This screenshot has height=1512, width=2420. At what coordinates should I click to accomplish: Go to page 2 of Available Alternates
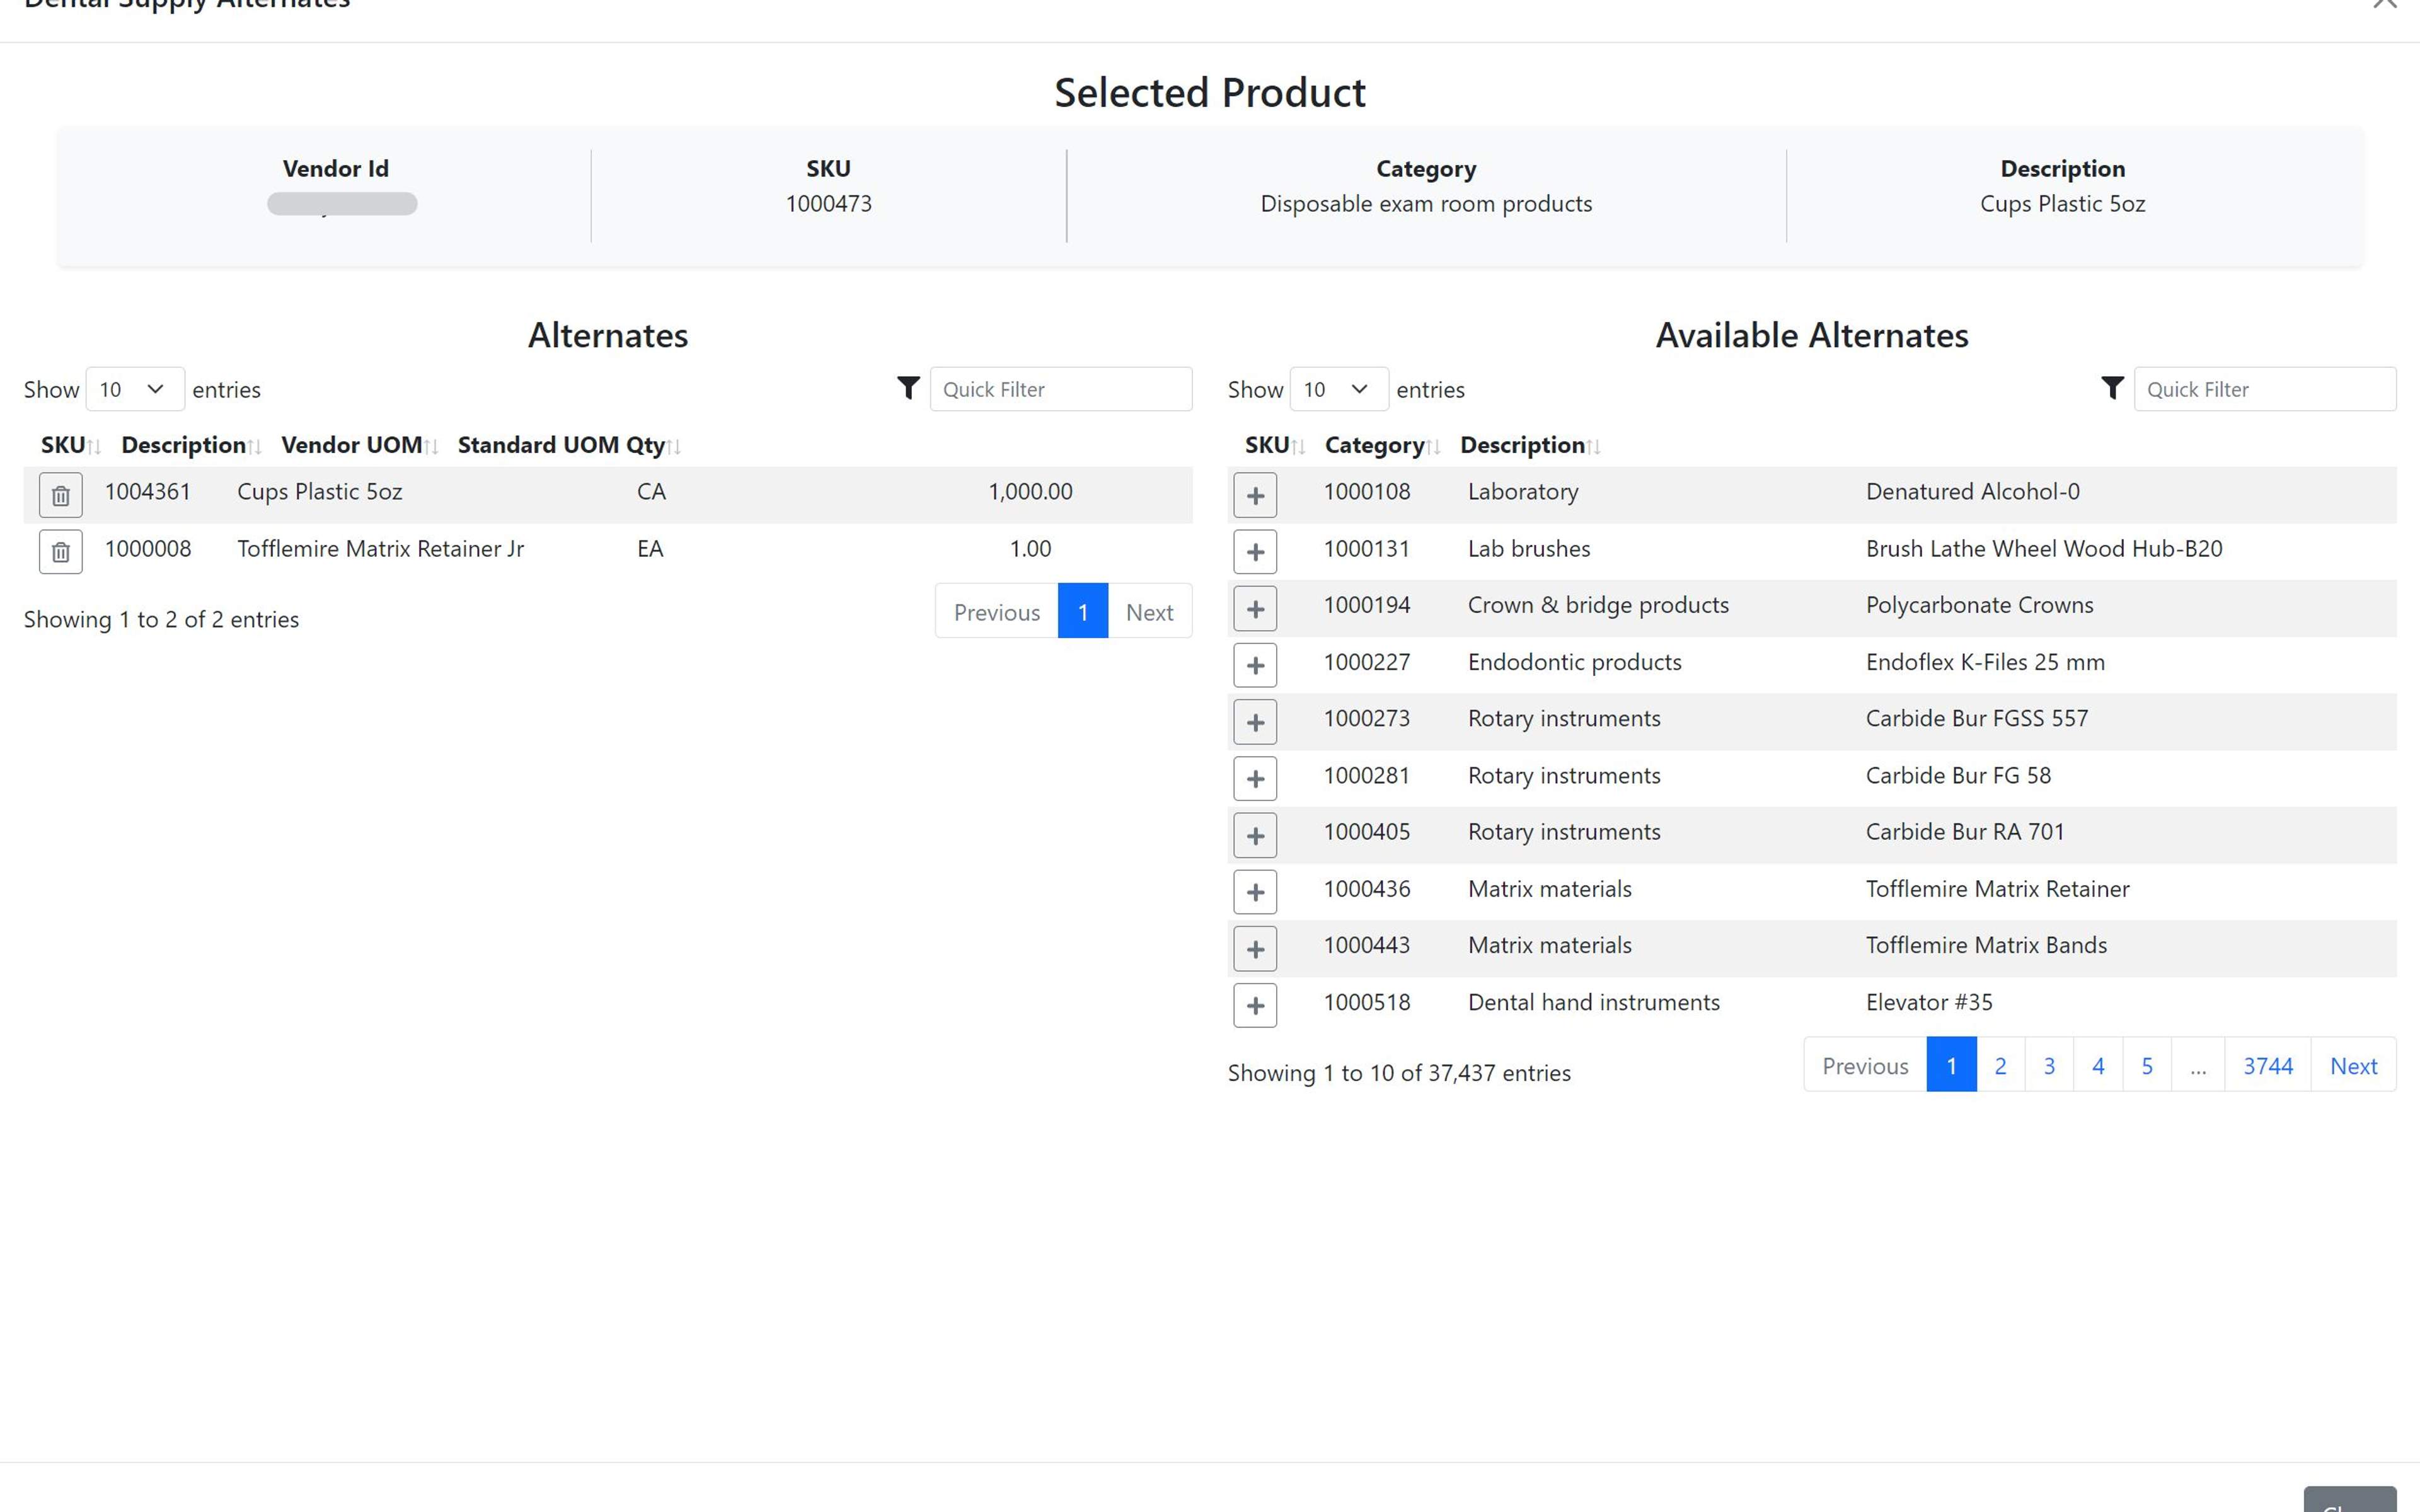click(2000, 1066)
